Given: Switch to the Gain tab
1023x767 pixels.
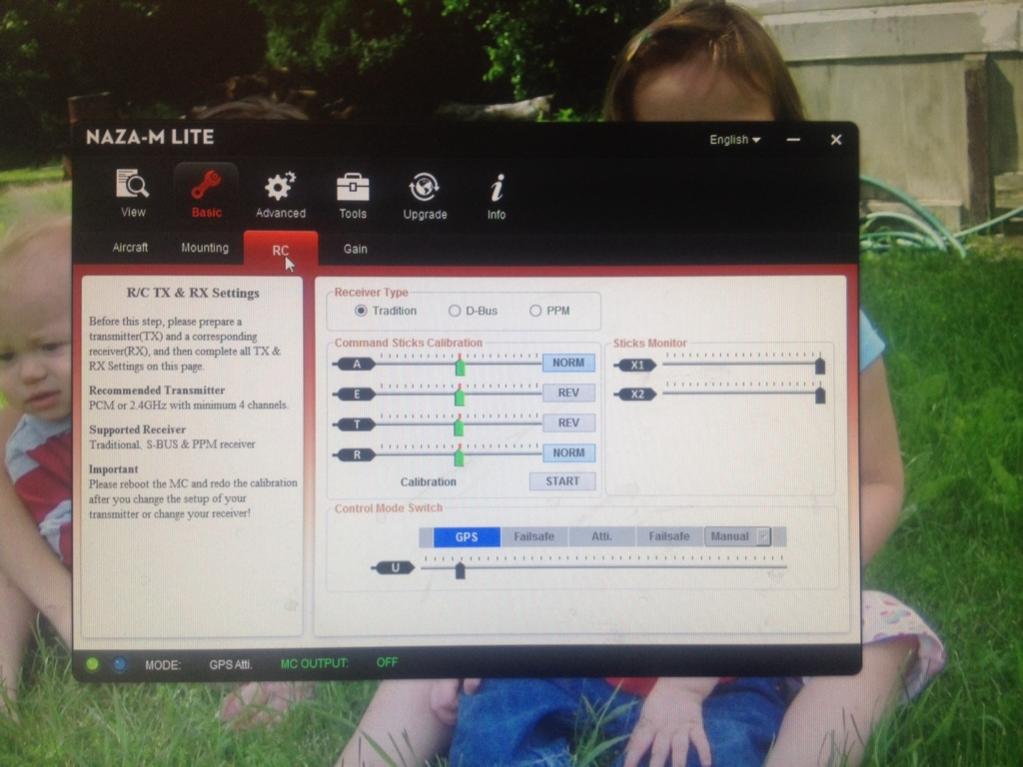Looking at the screenshot, I should pyautogui.click(x=355, y=249).
